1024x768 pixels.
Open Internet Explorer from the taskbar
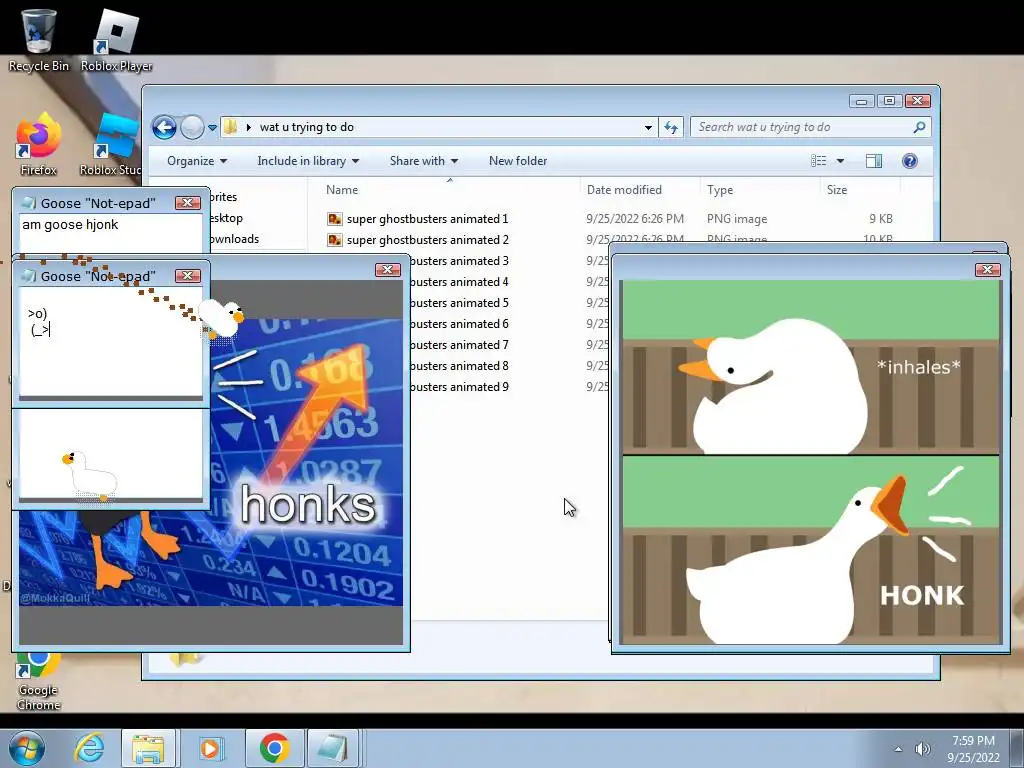tap(88, 748)
